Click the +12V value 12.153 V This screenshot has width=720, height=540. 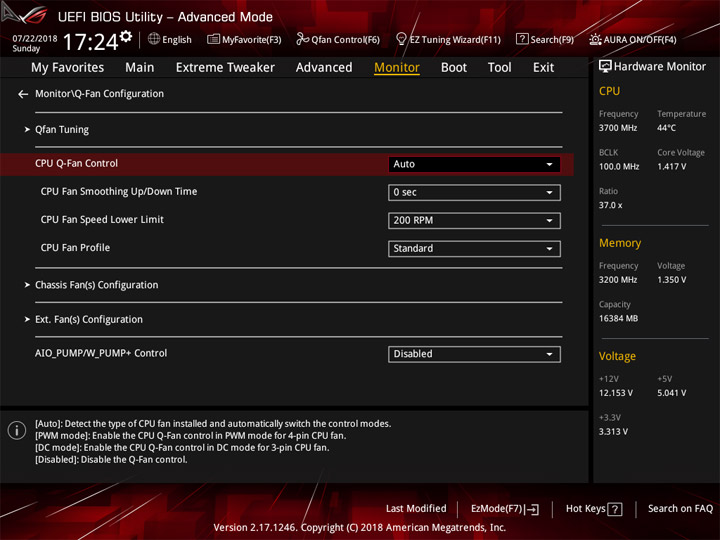click(616, 394)
